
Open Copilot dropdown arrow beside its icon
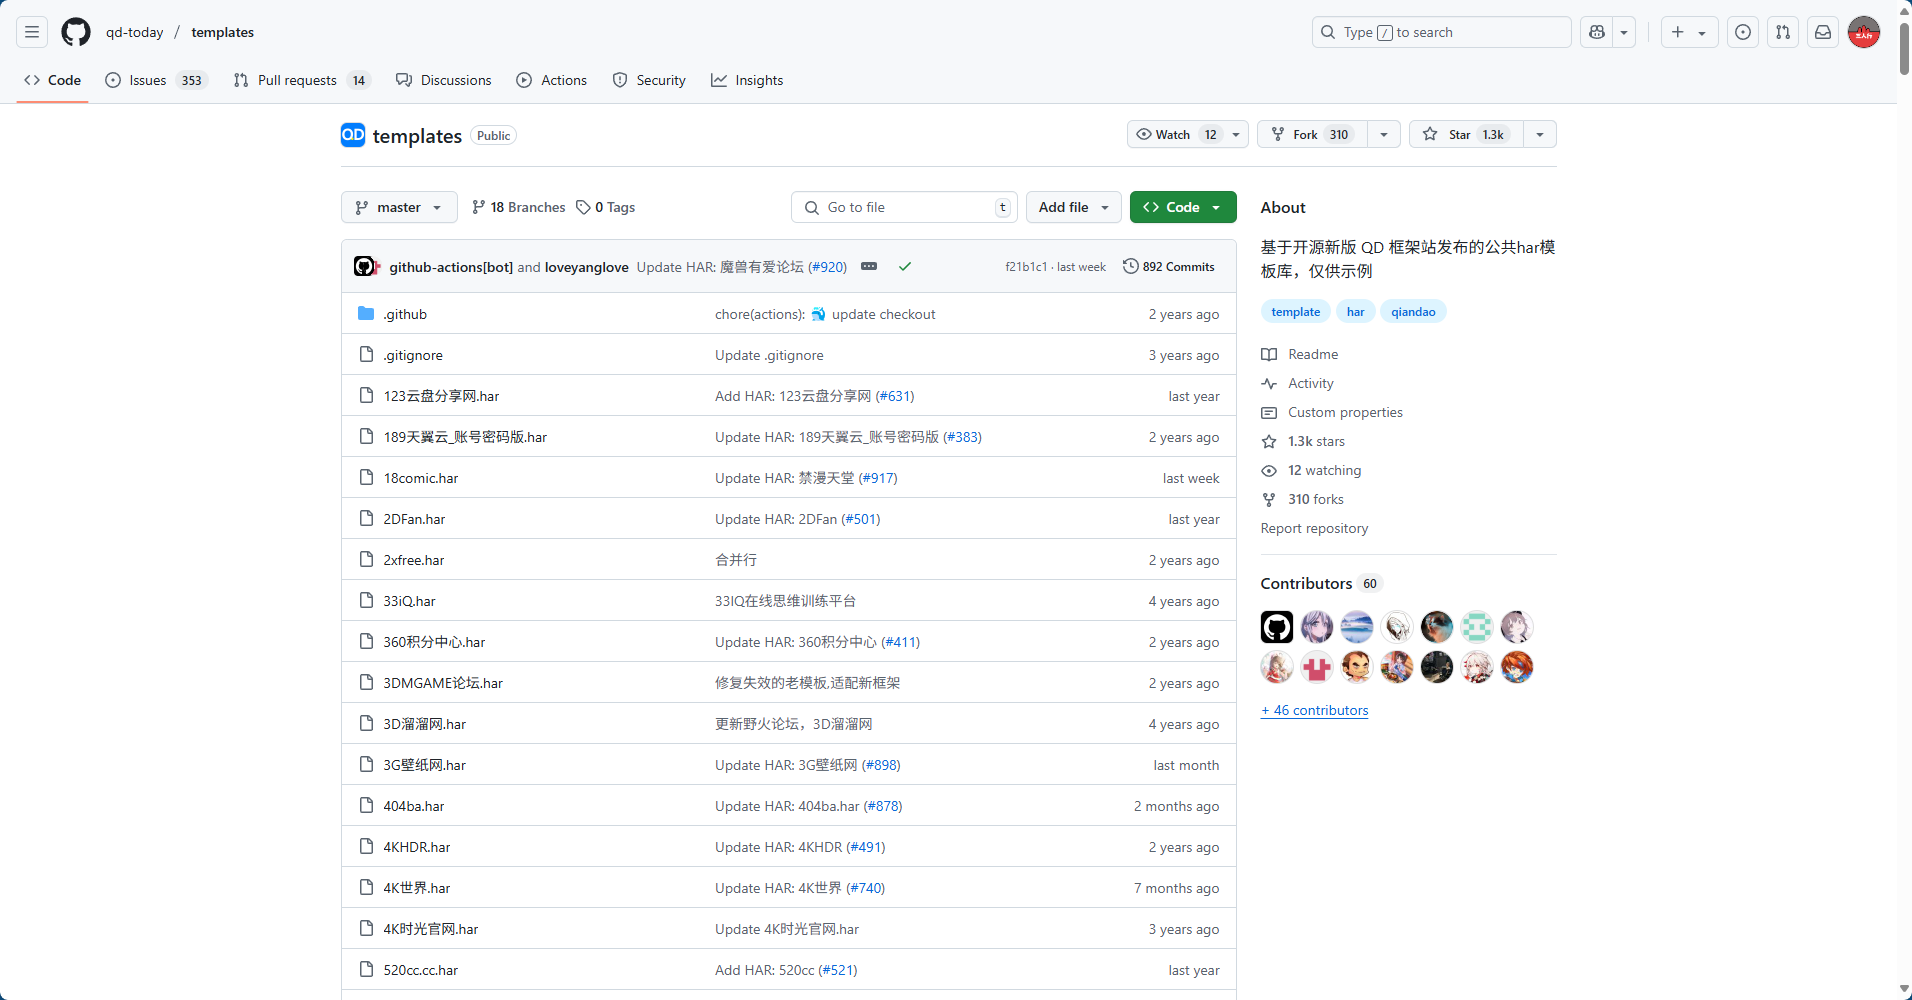(x=1624, y=32)
